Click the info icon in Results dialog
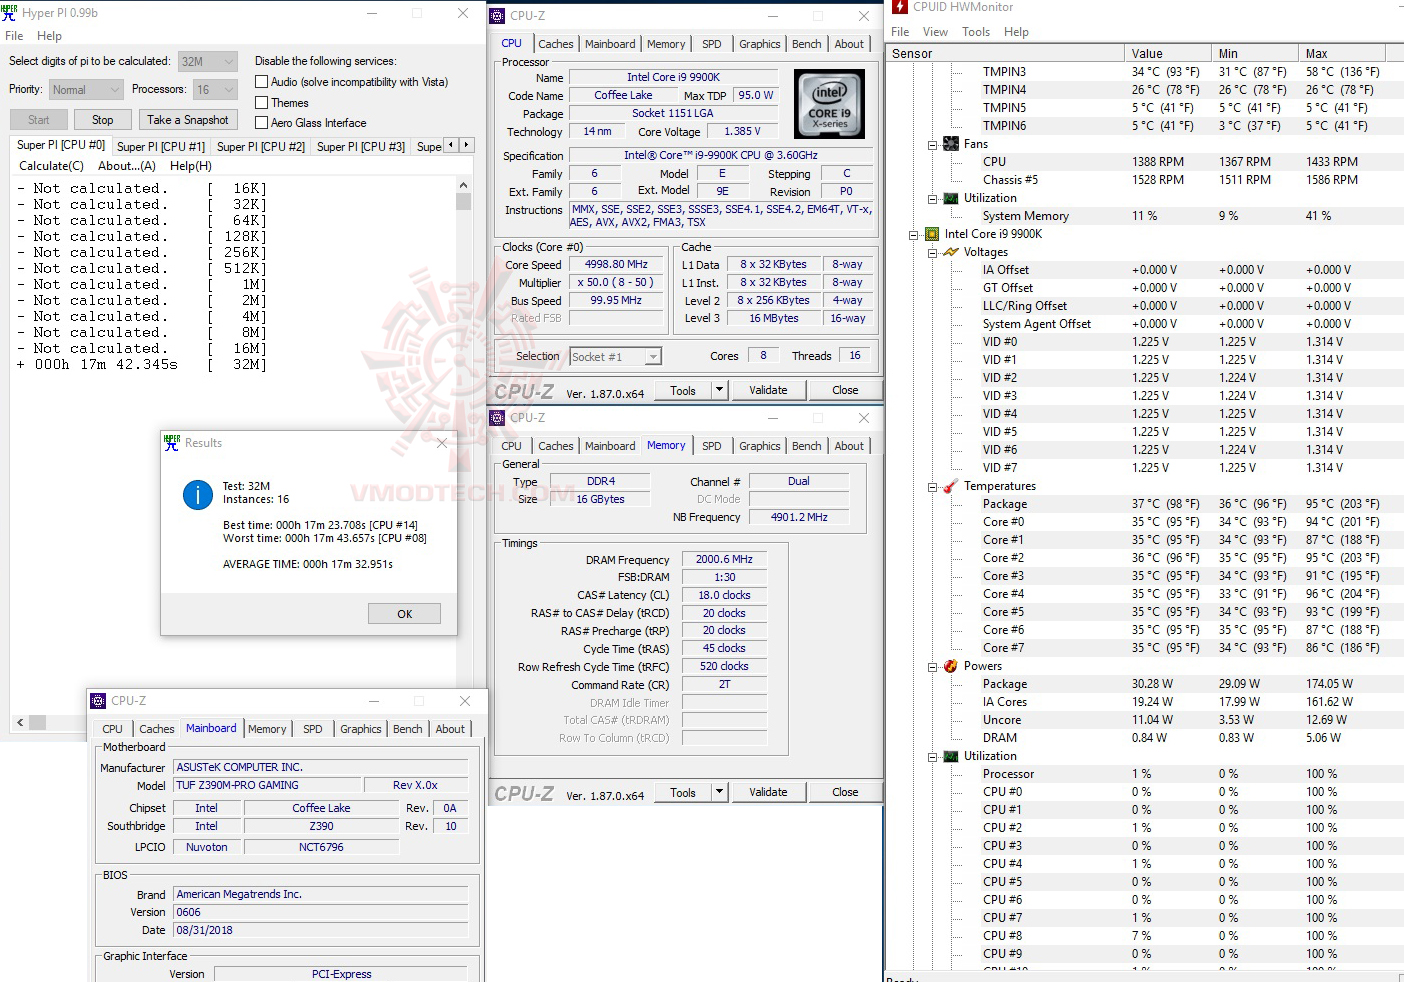 [x=197, y=495]
